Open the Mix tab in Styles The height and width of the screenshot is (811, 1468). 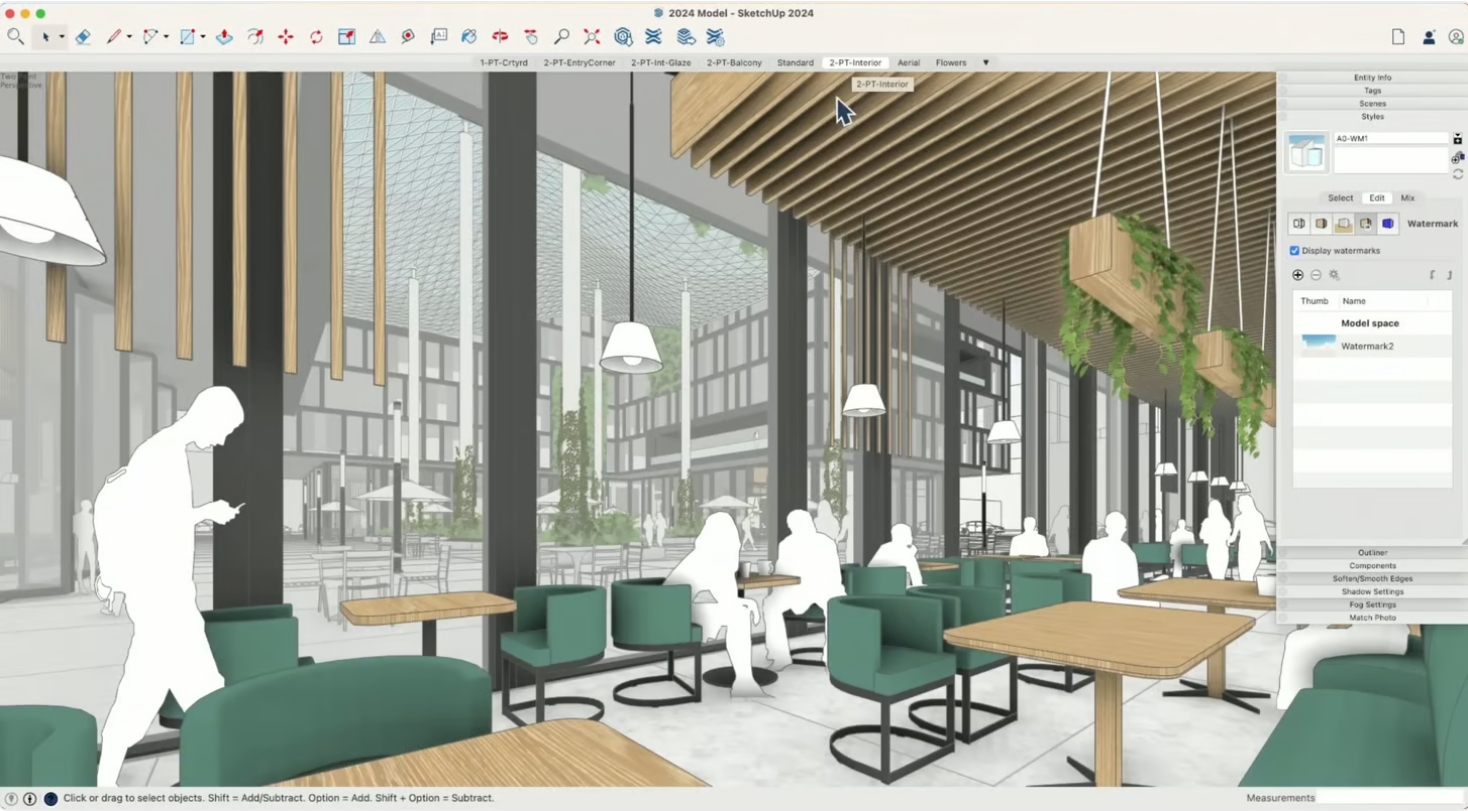coord(1407,198)
